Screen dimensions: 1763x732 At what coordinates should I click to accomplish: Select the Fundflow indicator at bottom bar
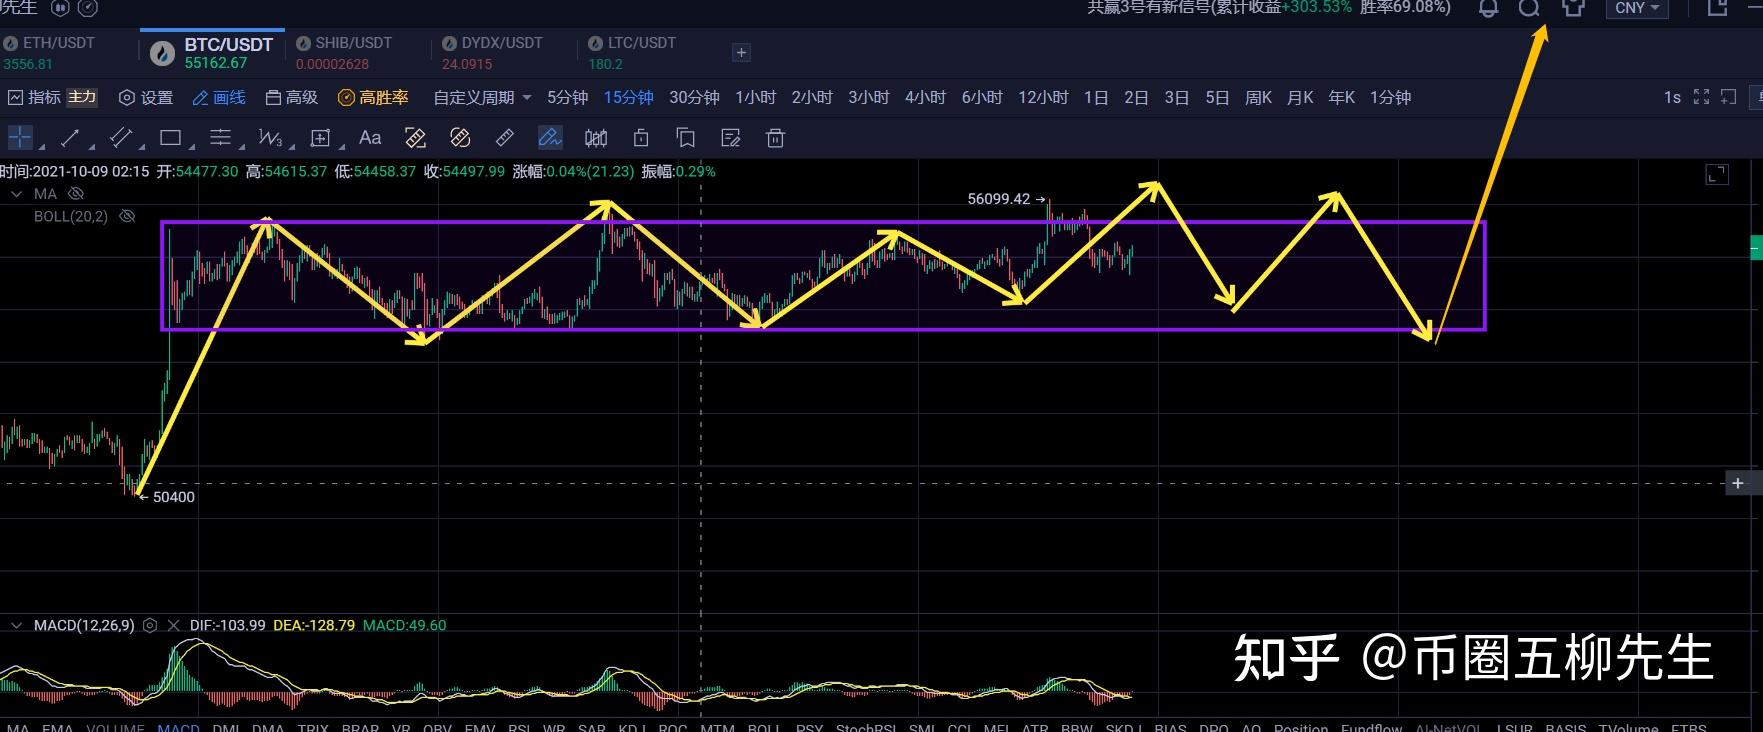click(1371, 727)
